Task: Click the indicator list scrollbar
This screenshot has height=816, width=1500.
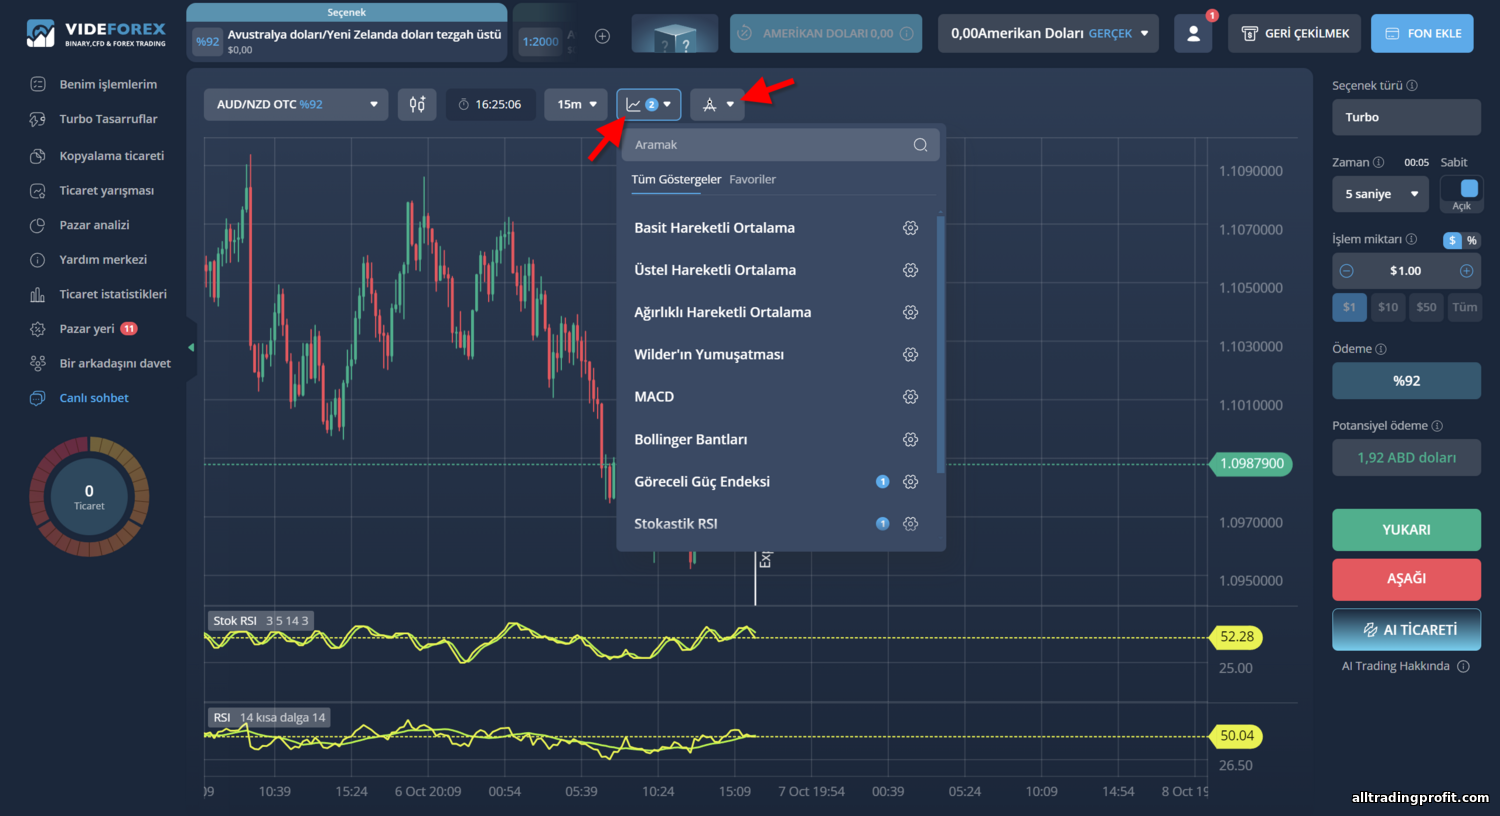Action: pyautogui.click(x=940, y=342)
